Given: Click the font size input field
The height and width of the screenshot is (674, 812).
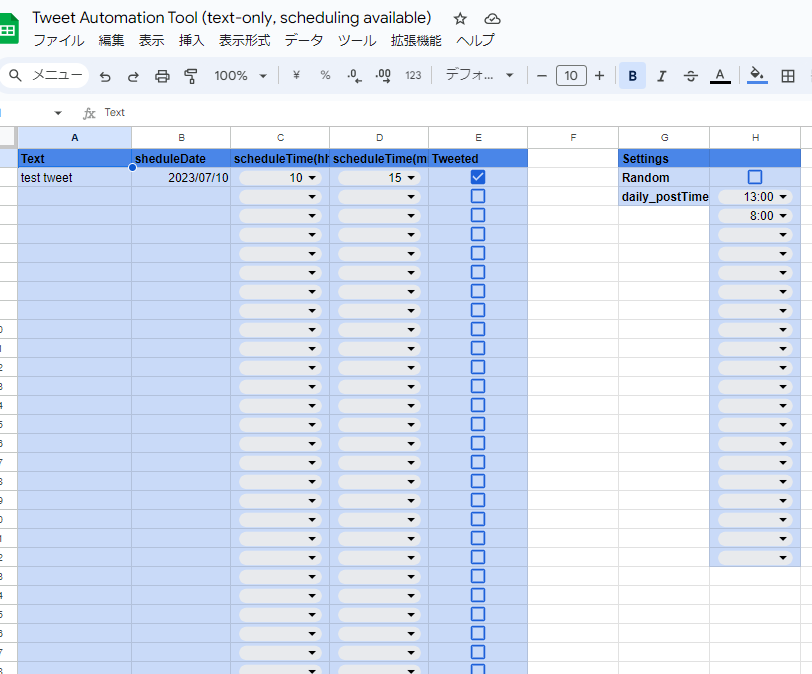Looking at the screenshot, I should [571, 76].
